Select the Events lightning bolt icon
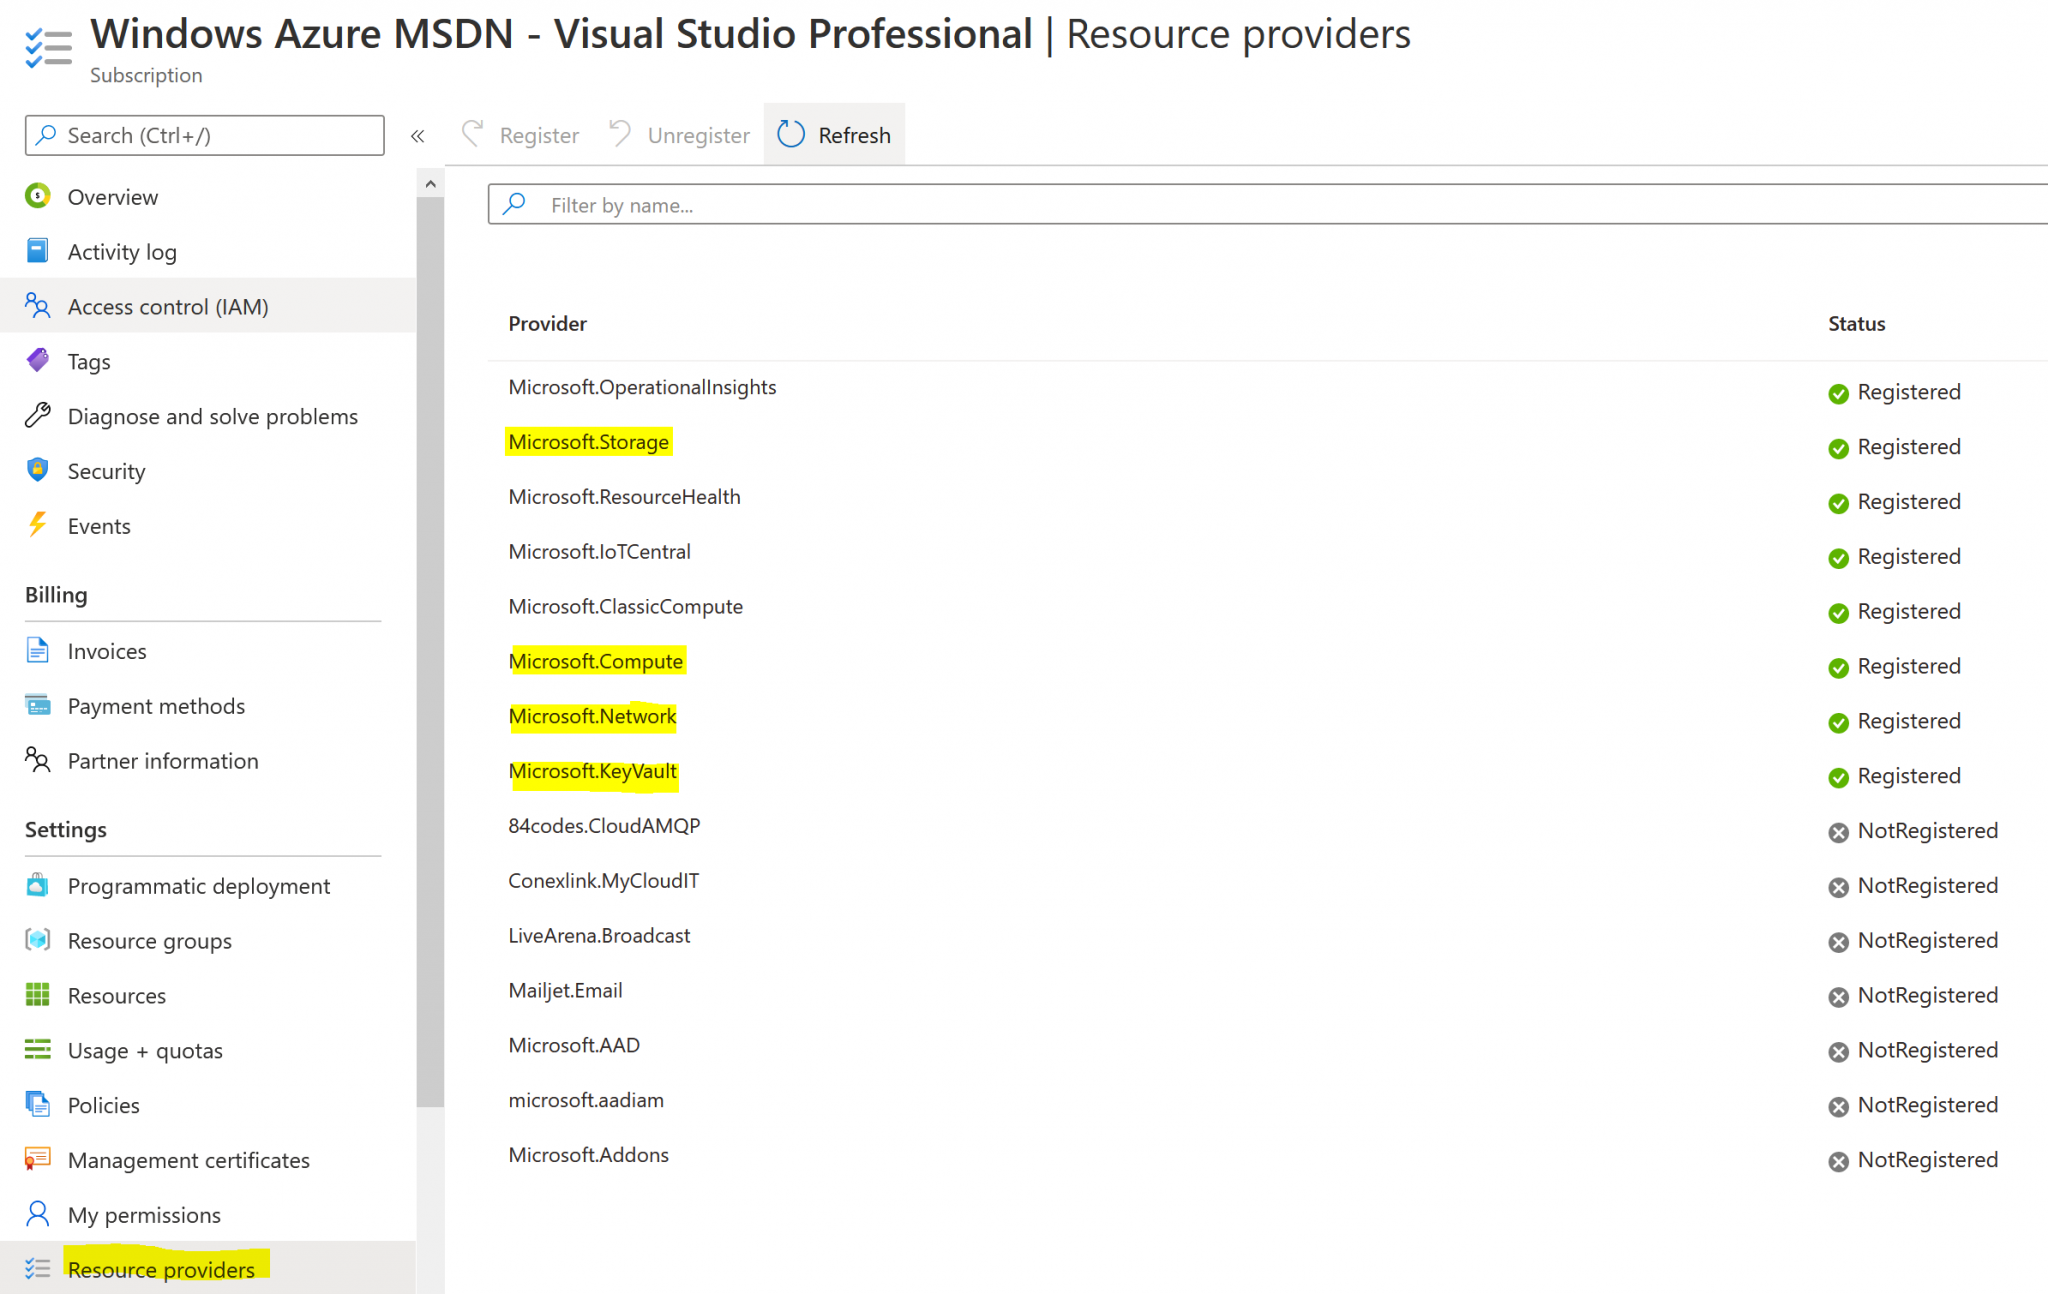This screenshot has width=2048, height=1294. [x=37, y=525]
